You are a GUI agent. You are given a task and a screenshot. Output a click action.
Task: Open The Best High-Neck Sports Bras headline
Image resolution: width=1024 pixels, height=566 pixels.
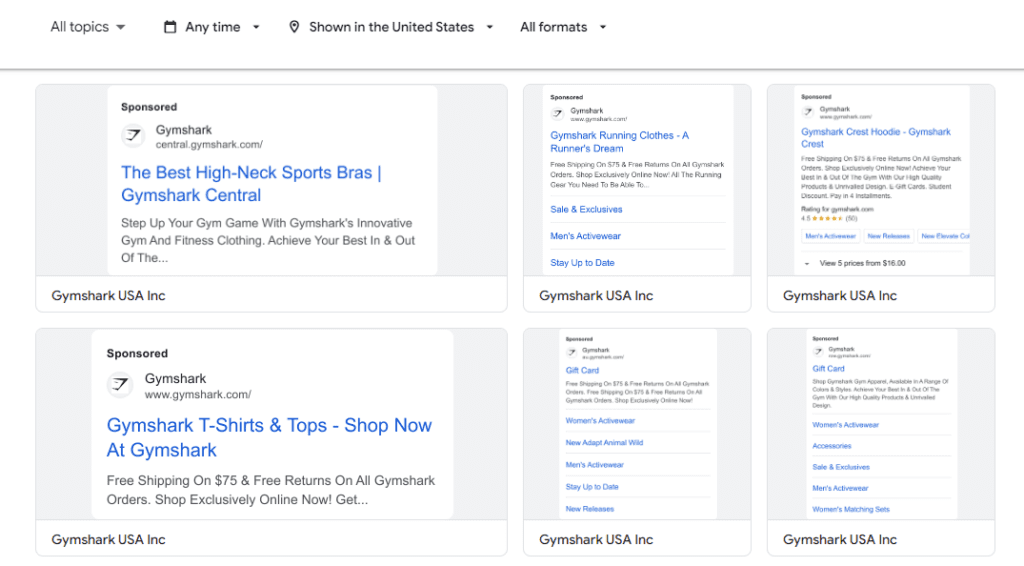[251, 184]
